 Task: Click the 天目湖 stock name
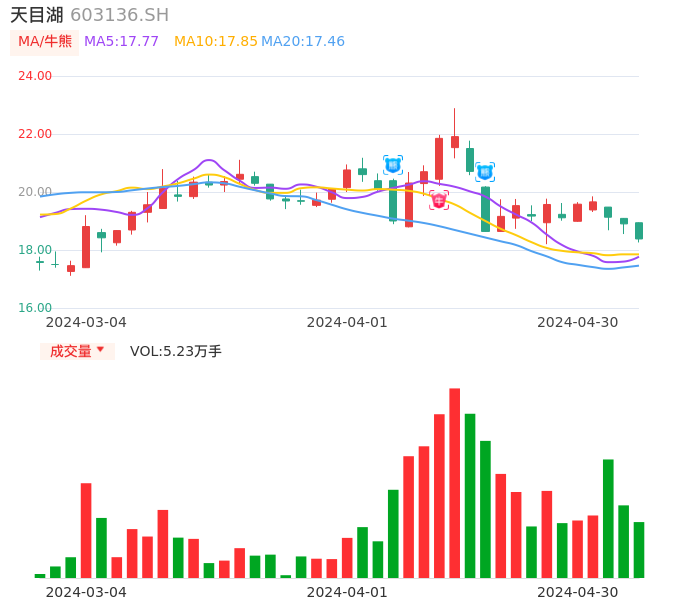(37, 15)
